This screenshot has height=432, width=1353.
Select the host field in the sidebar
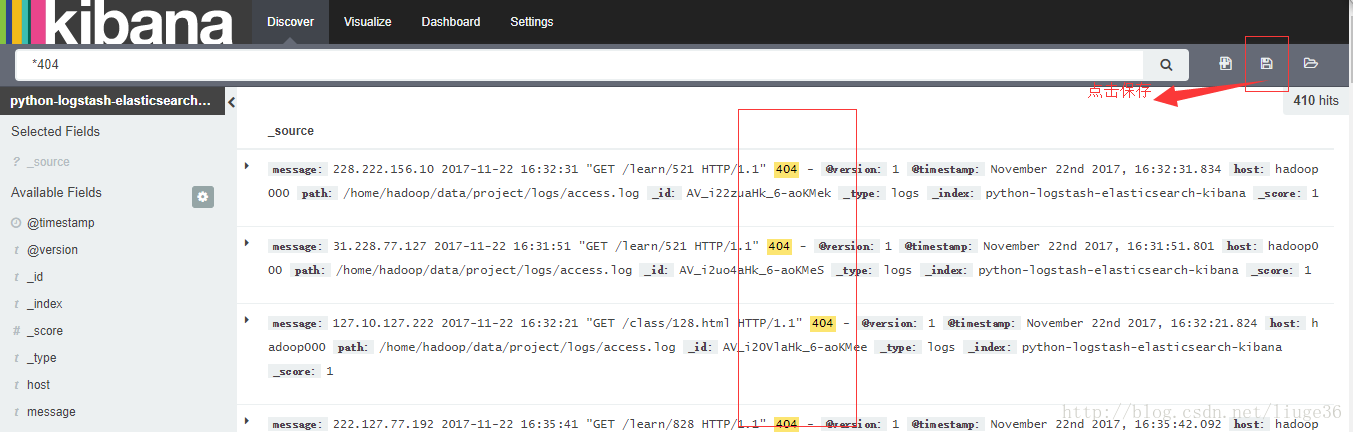click(38, 385)
